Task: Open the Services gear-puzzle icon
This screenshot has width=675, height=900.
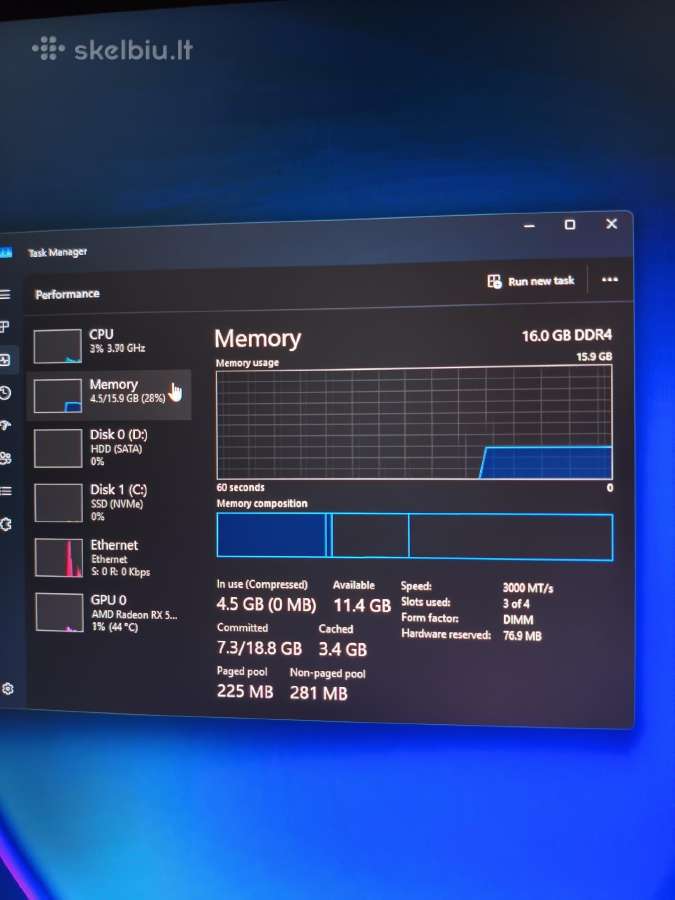Action: (x=6, y=524)
